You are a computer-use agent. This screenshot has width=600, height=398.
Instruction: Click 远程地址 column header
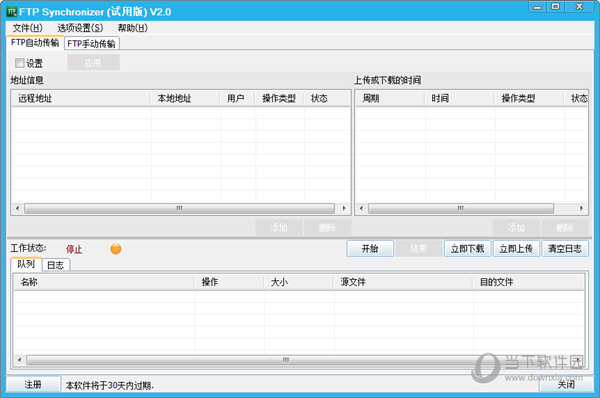pyautogui.click(x=80, y=98)
